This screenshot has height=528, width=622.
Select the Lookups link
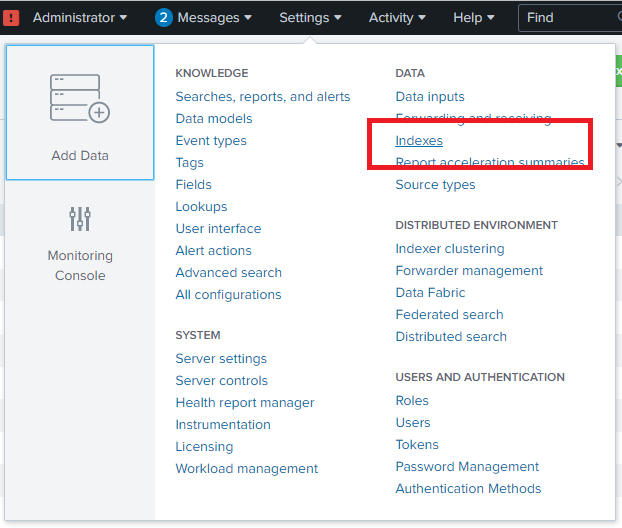pyautogui.click(x=201, y=207)
